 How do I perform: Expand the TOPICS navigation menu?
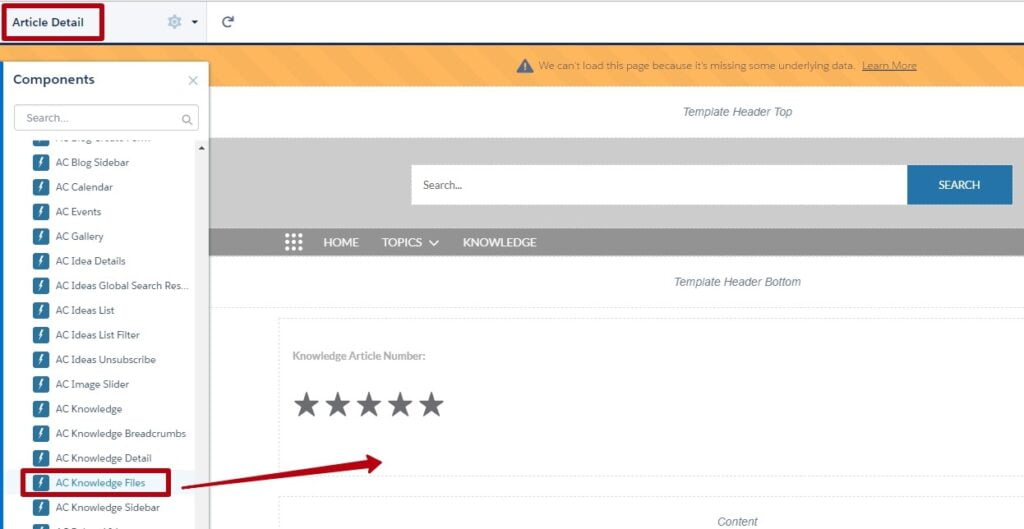410,242
